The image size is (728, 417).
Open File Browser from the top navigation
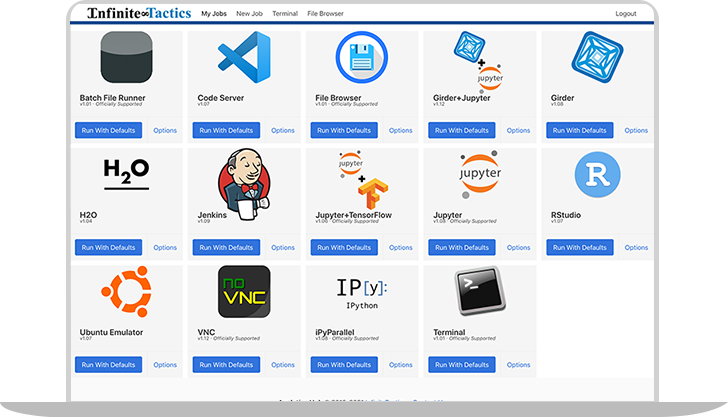[x=325, y=13]
